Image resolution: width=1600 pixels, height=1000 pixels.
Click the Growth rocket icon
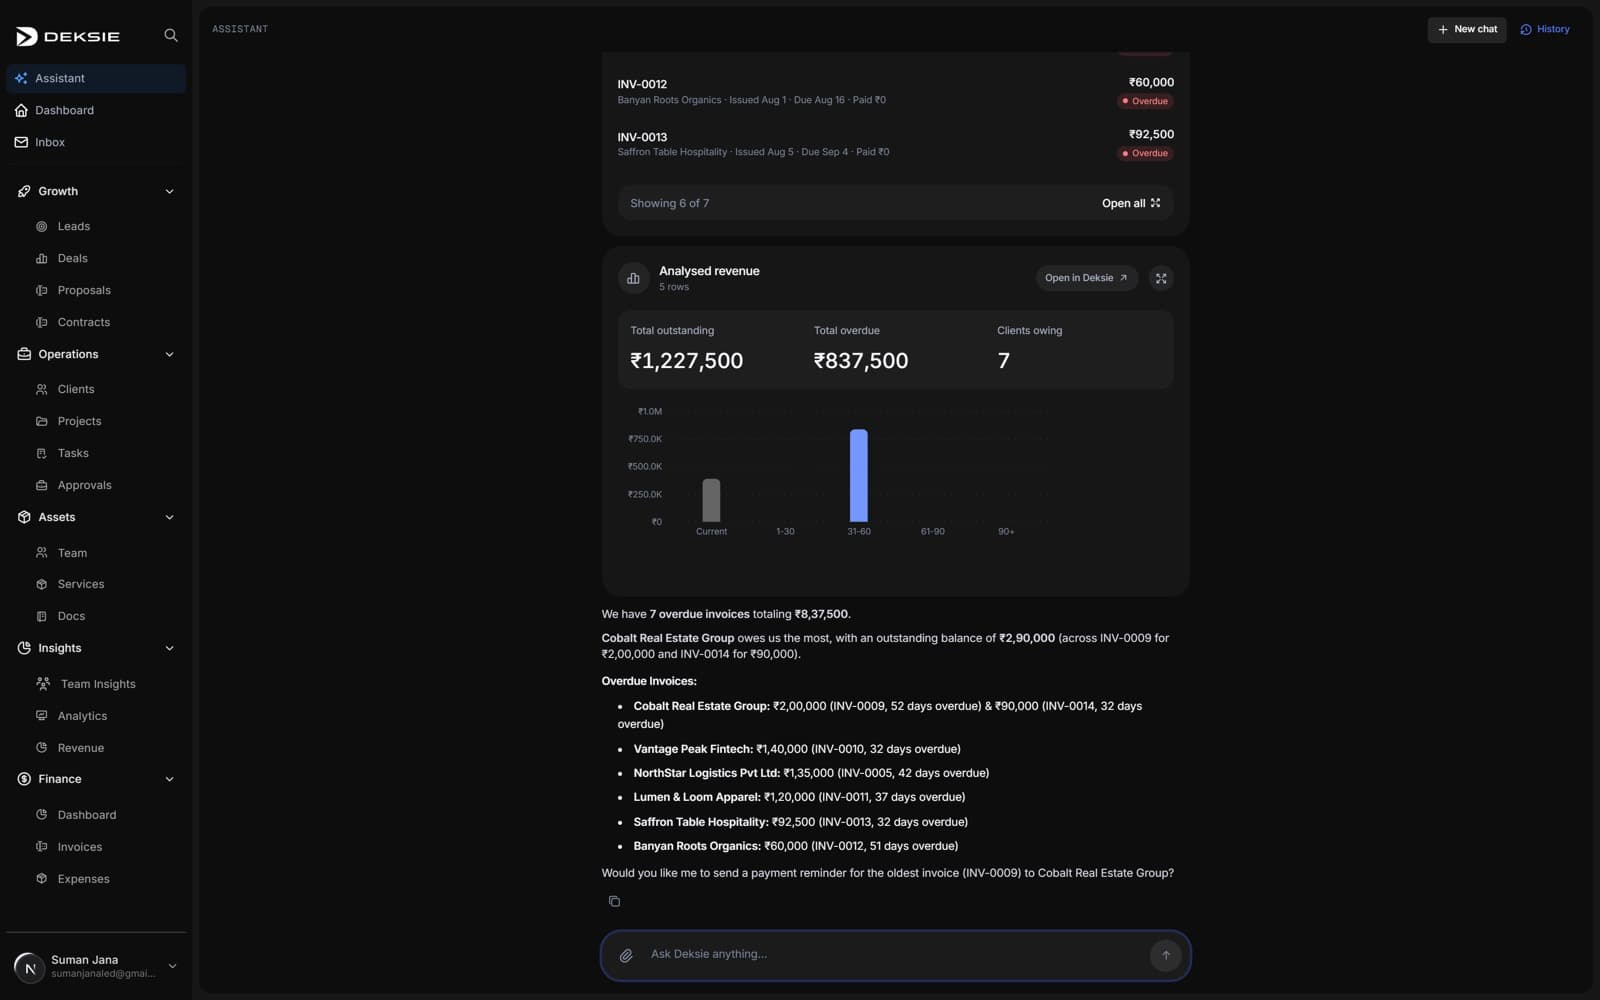pos(24,191)
